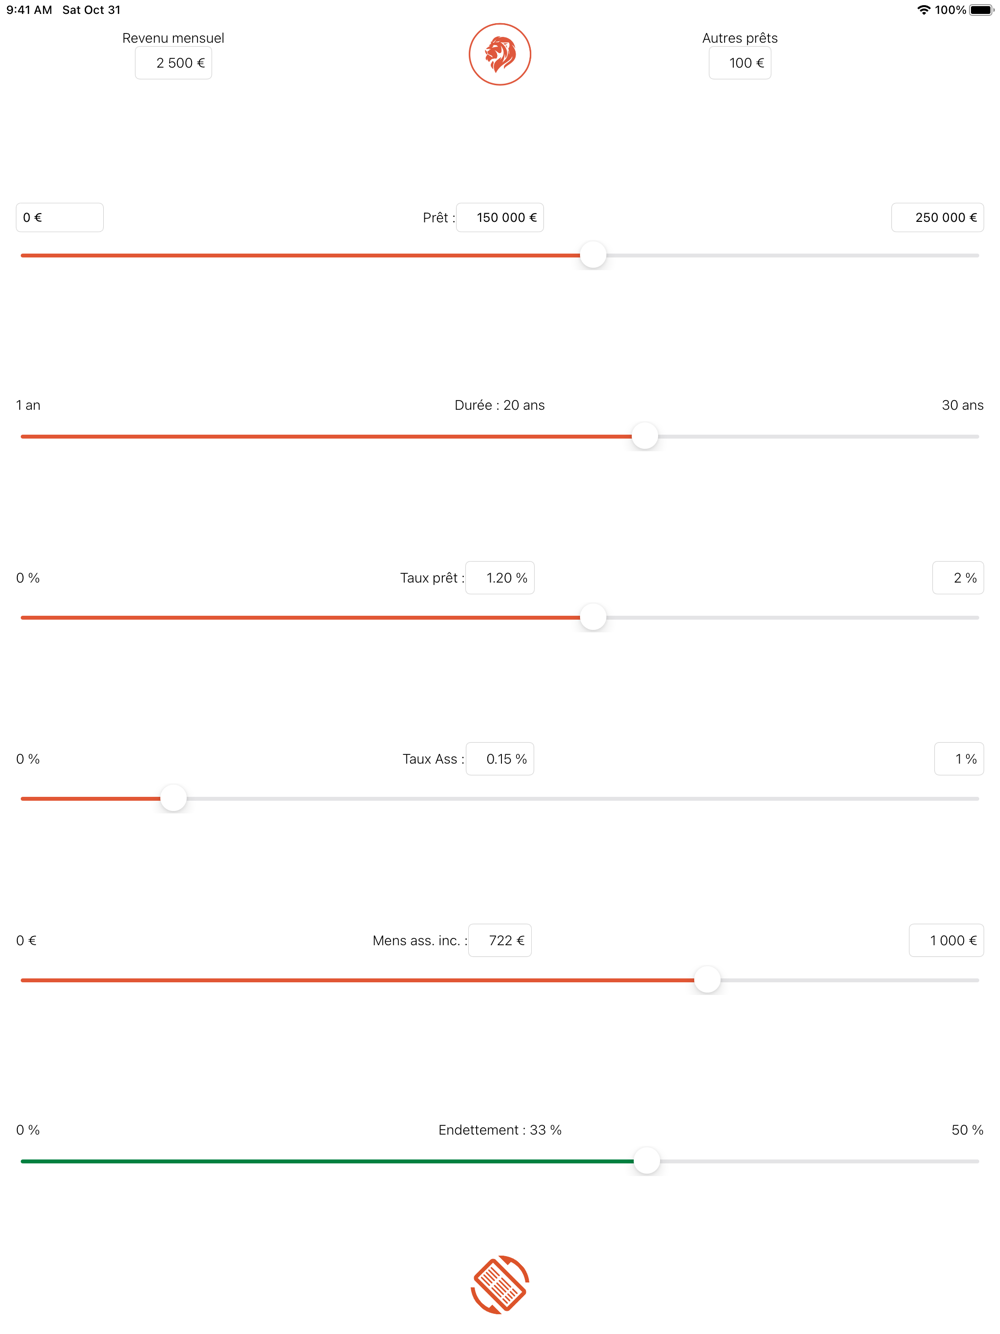Tap the lion logo icon
The width and height of the screenshot is (1000, 1334).
coord(500,54)
